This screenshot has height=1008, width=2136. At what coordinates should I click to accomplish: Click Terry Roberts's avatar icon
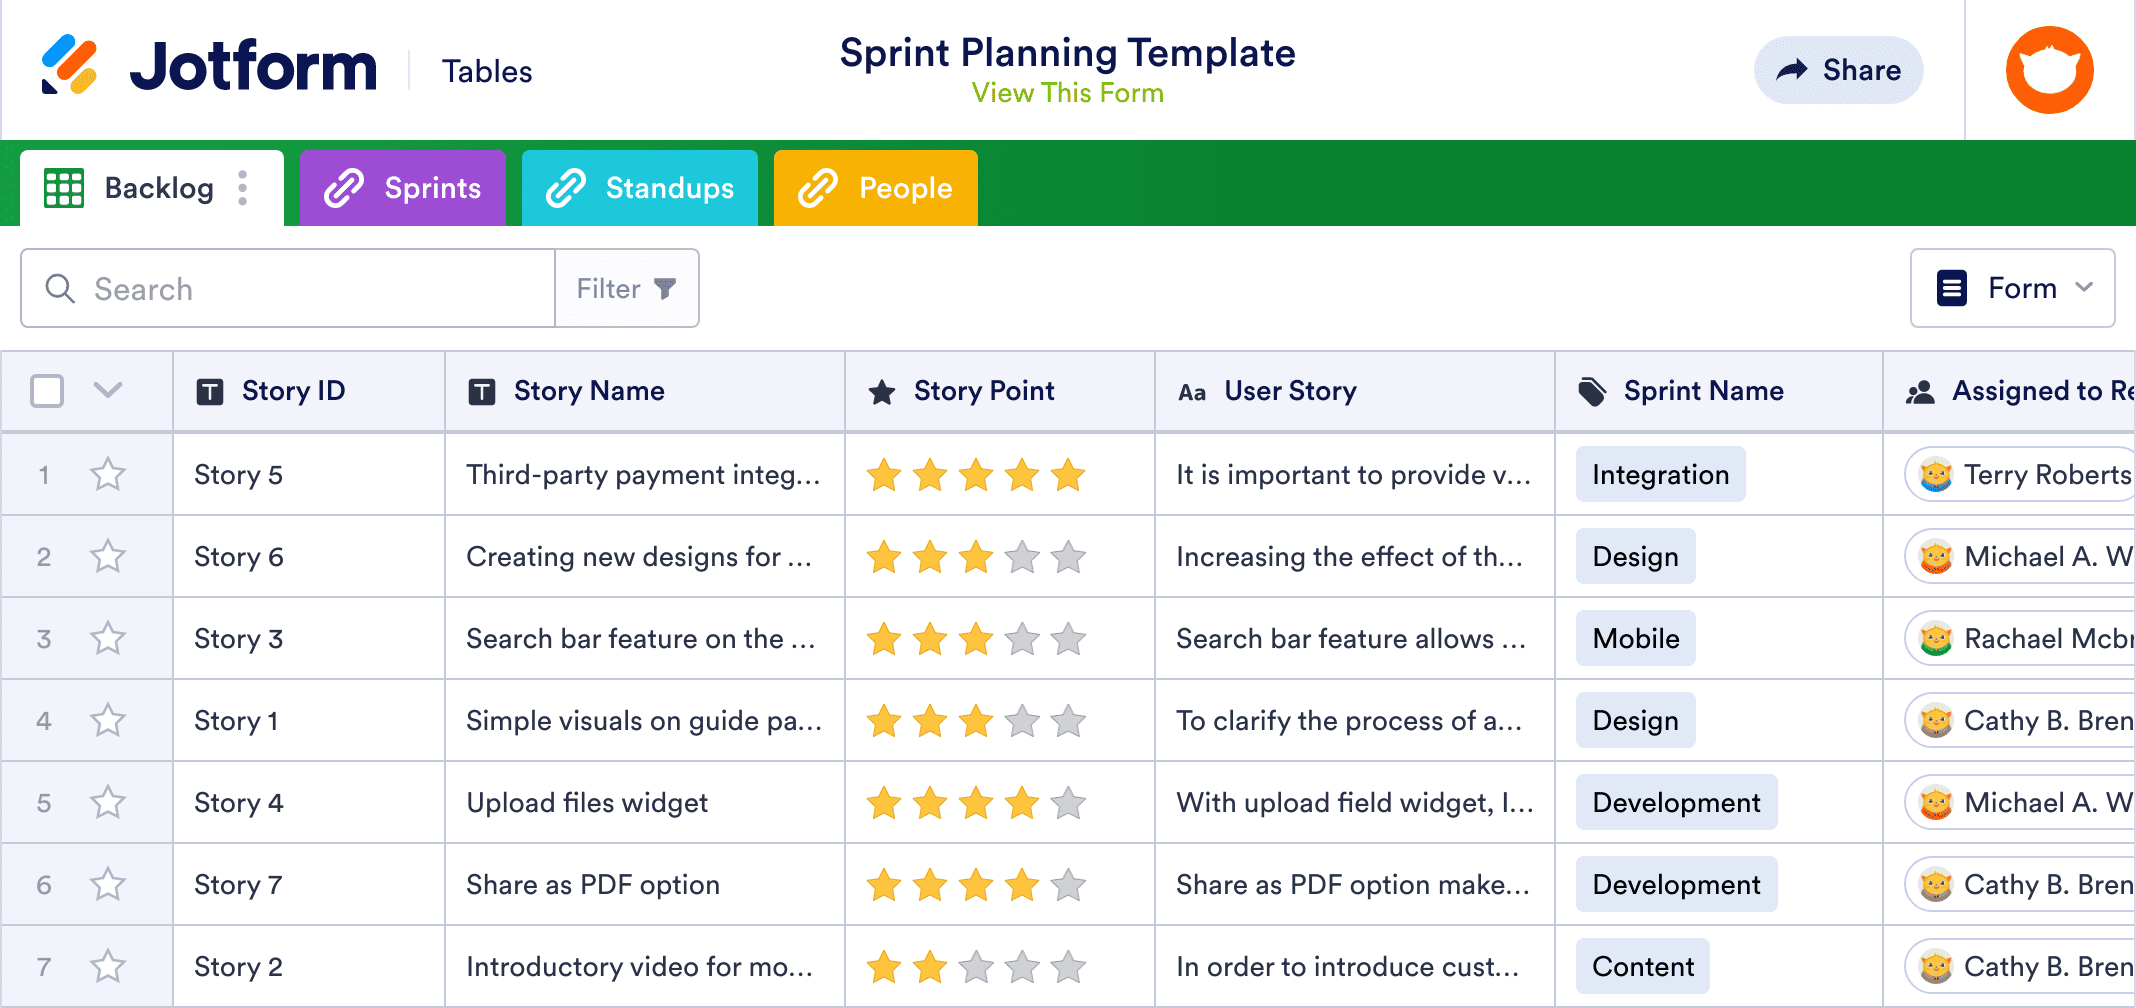1934,474
